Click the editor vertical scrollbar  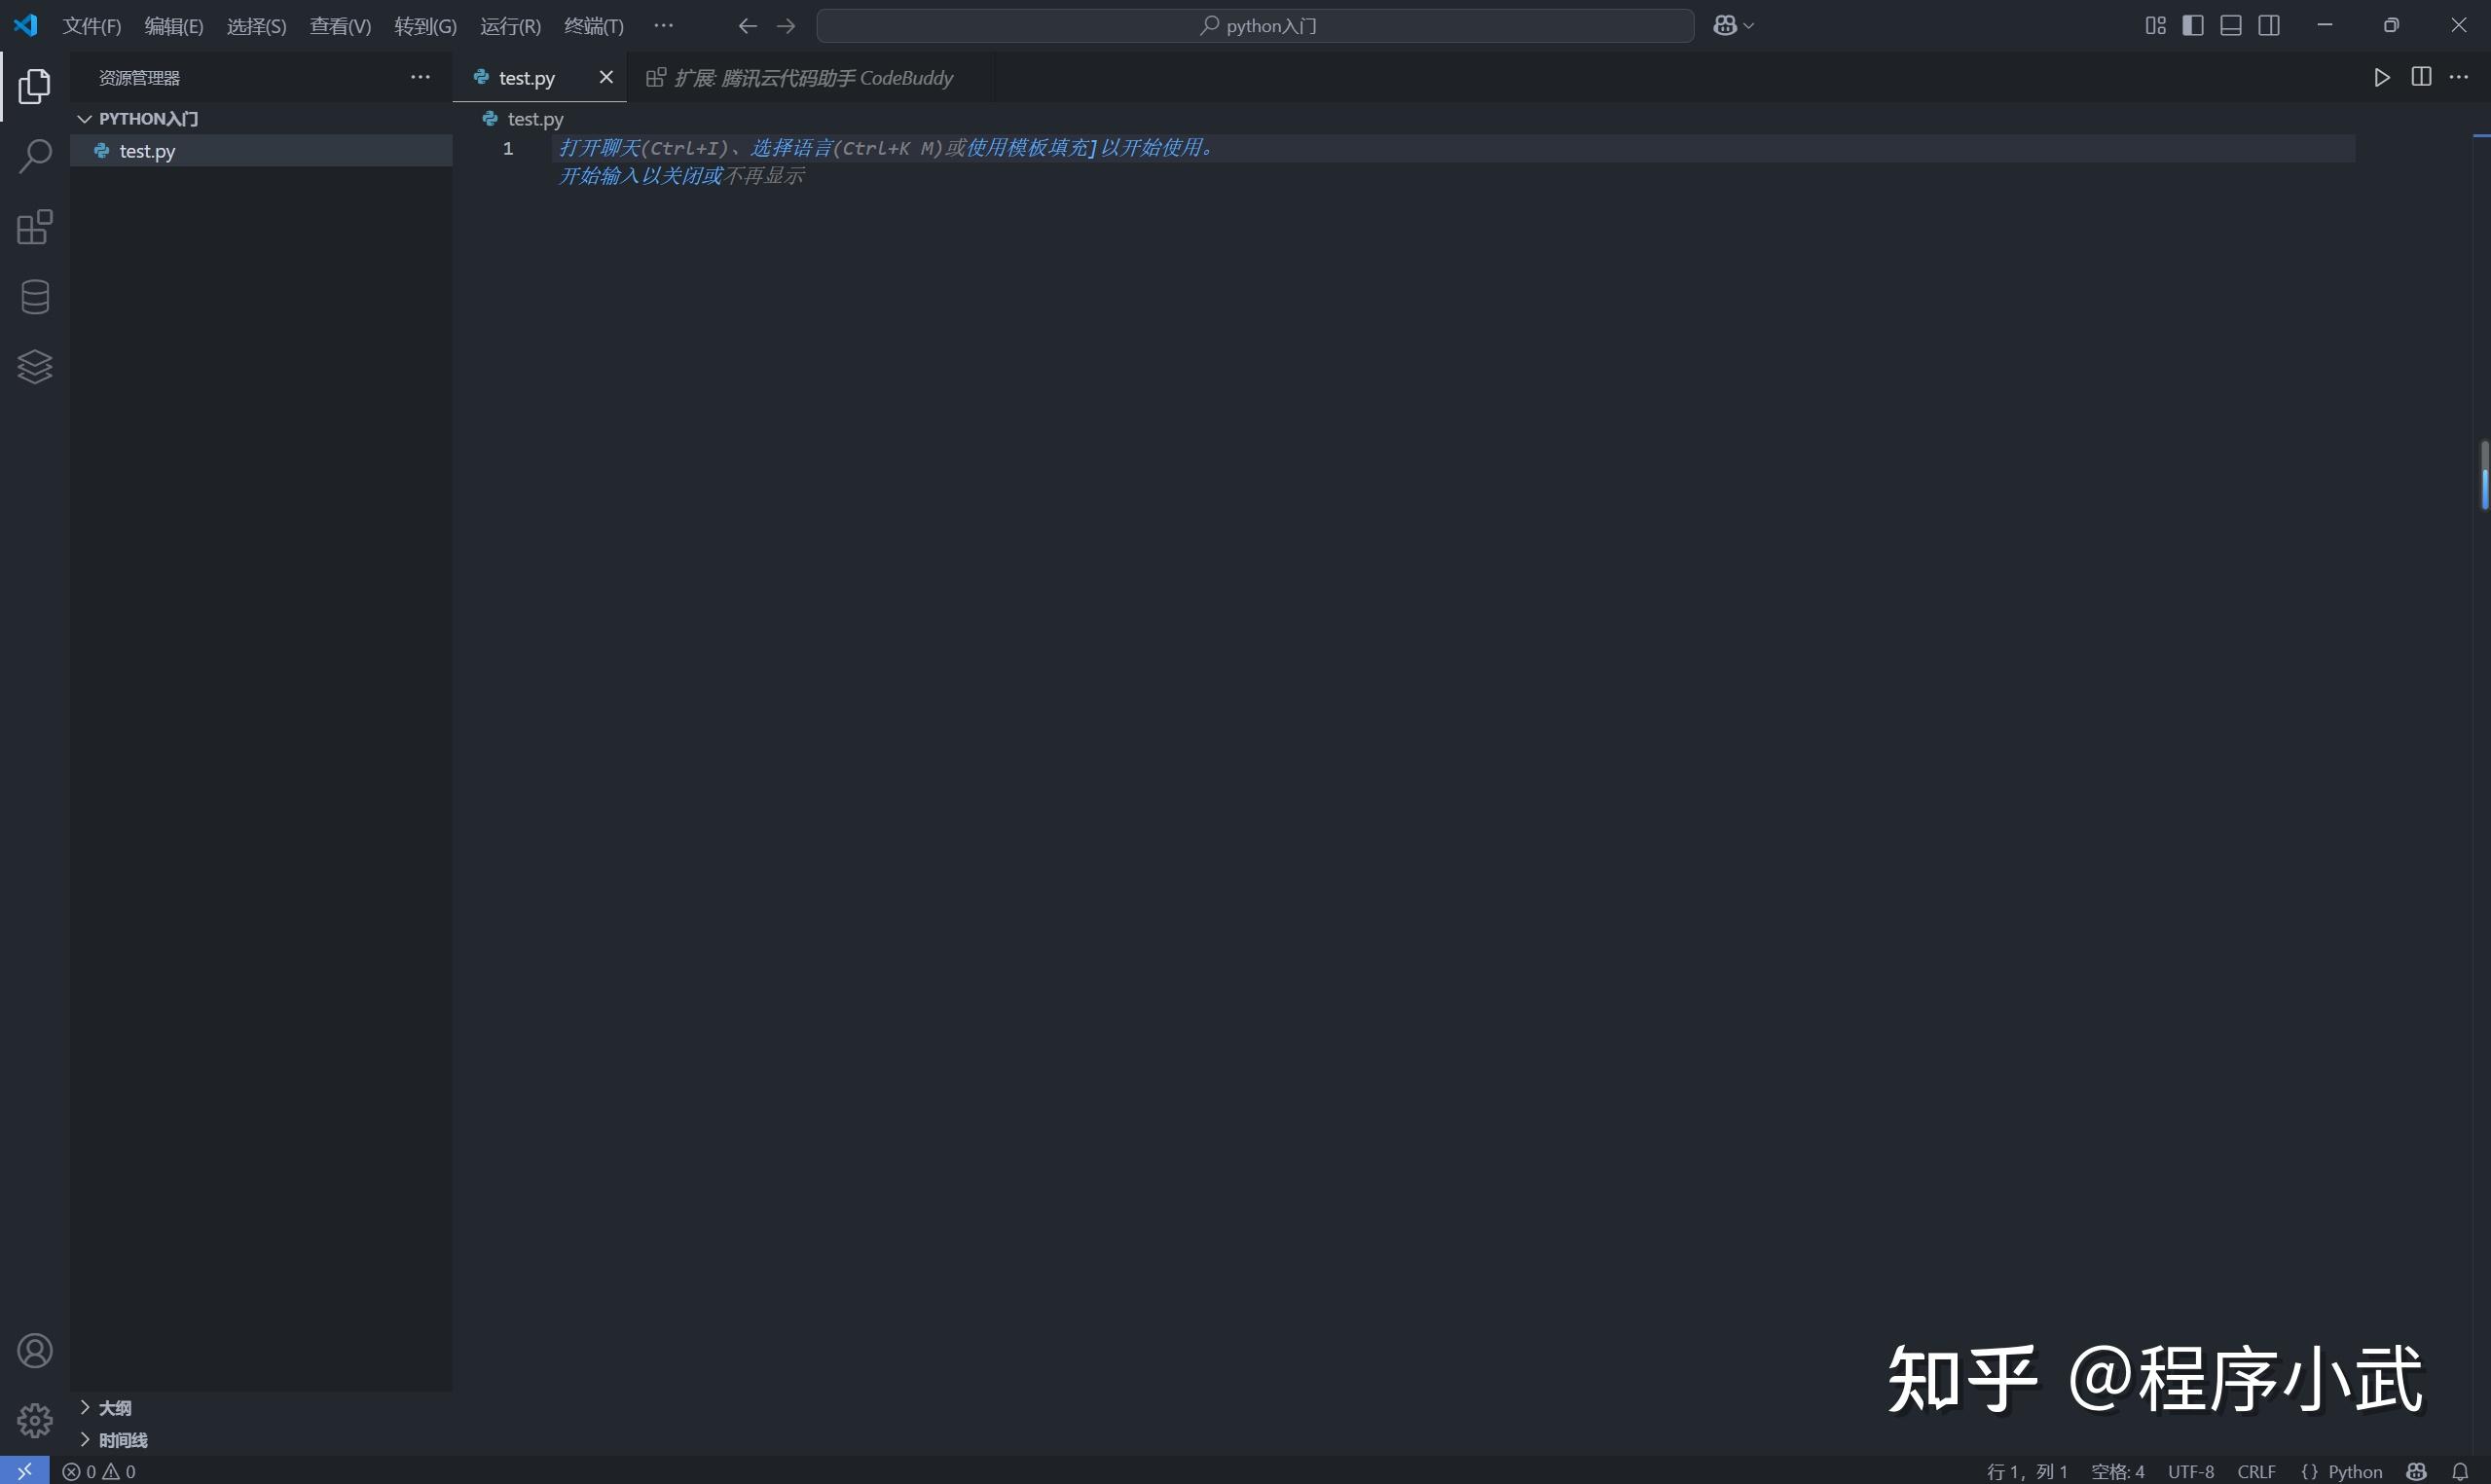tap(2483, 476)
